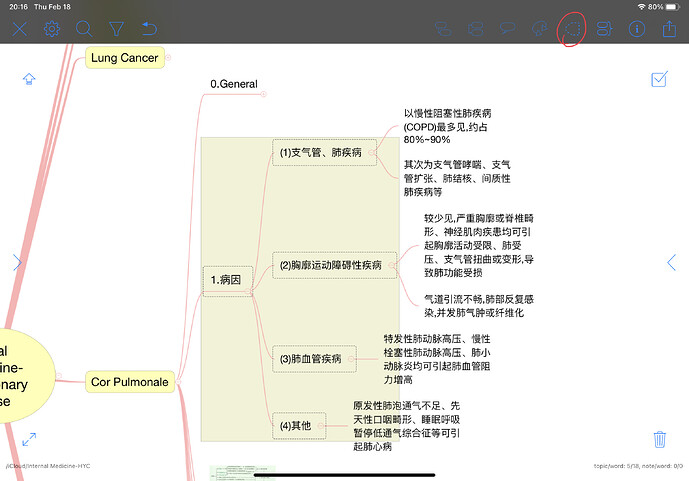Select the (1)支气管、肺疾病 topic
This screenshot has height=481, width=689.
(324, 152)
